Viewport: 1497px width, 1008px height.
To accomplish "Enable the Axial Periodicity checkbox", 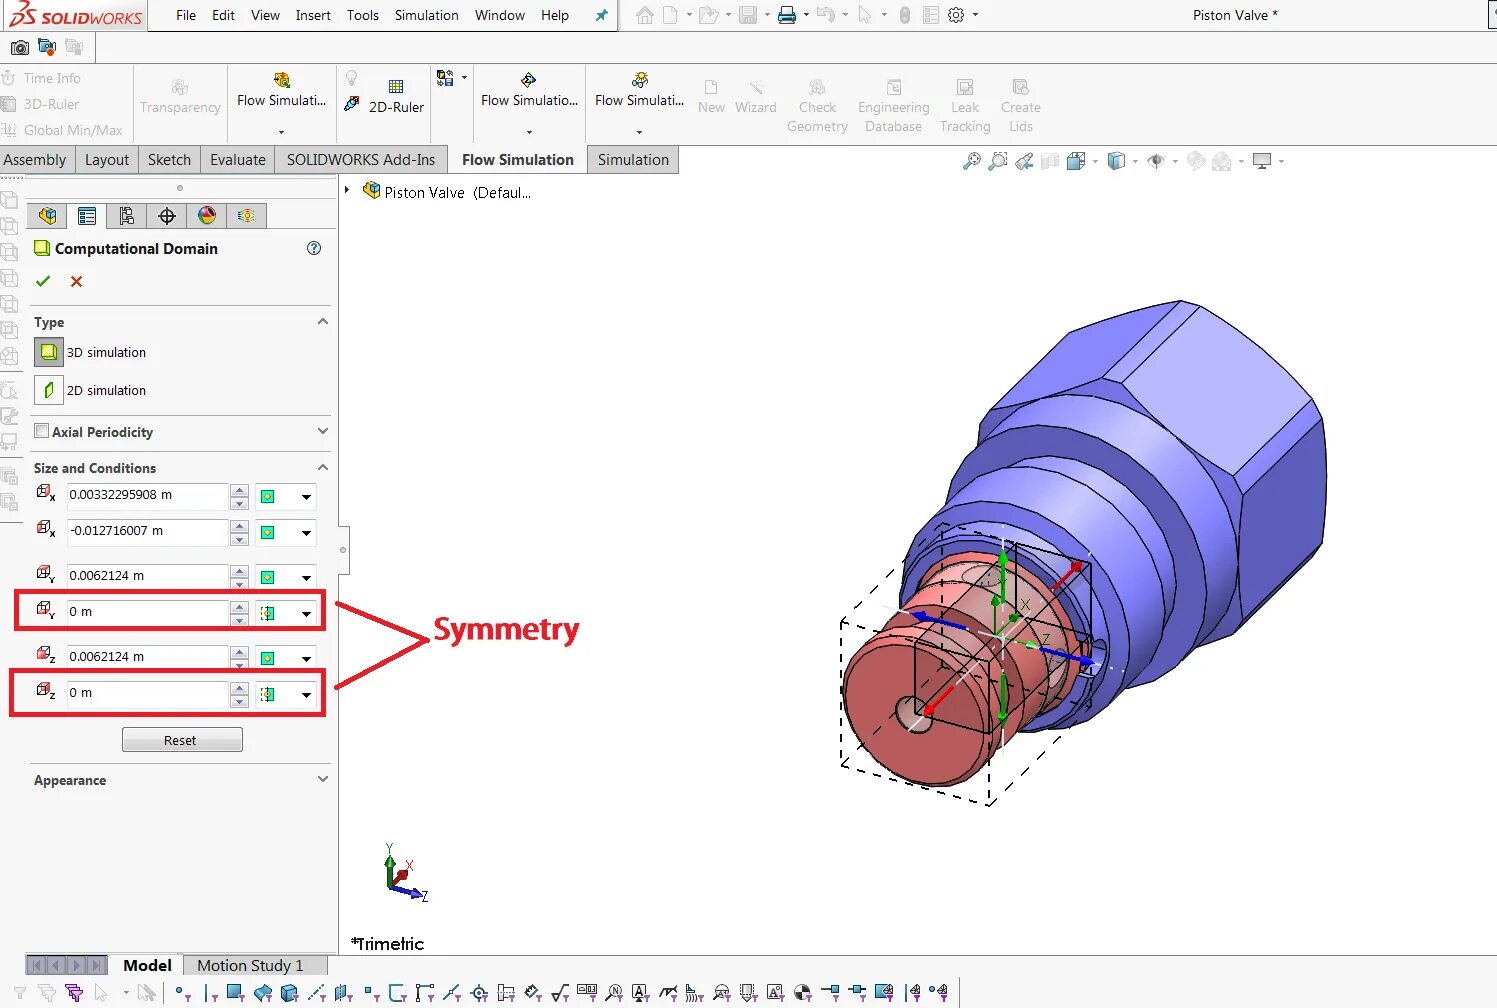I will tap(42, 430).
